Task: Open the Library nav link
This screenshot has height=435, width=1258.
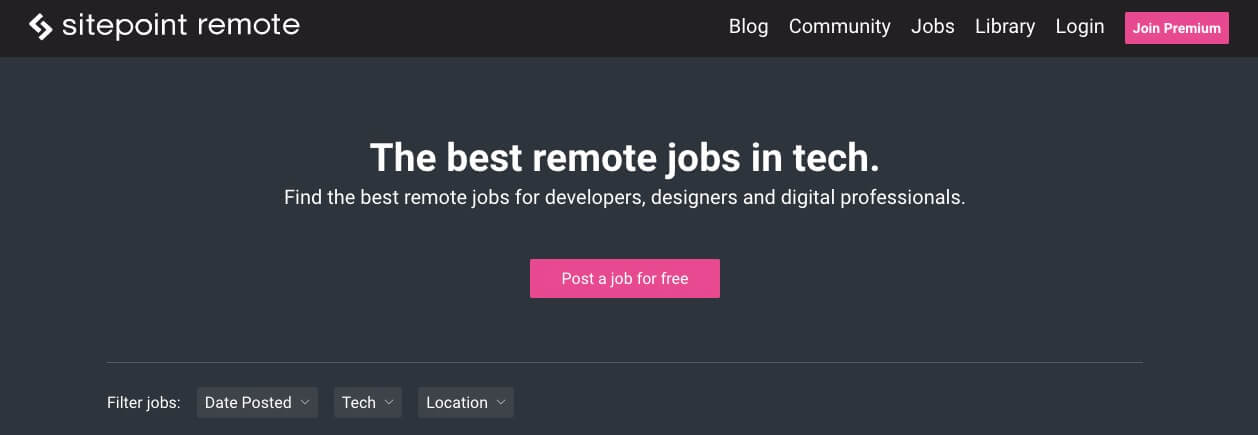Action: point(1005,27)
